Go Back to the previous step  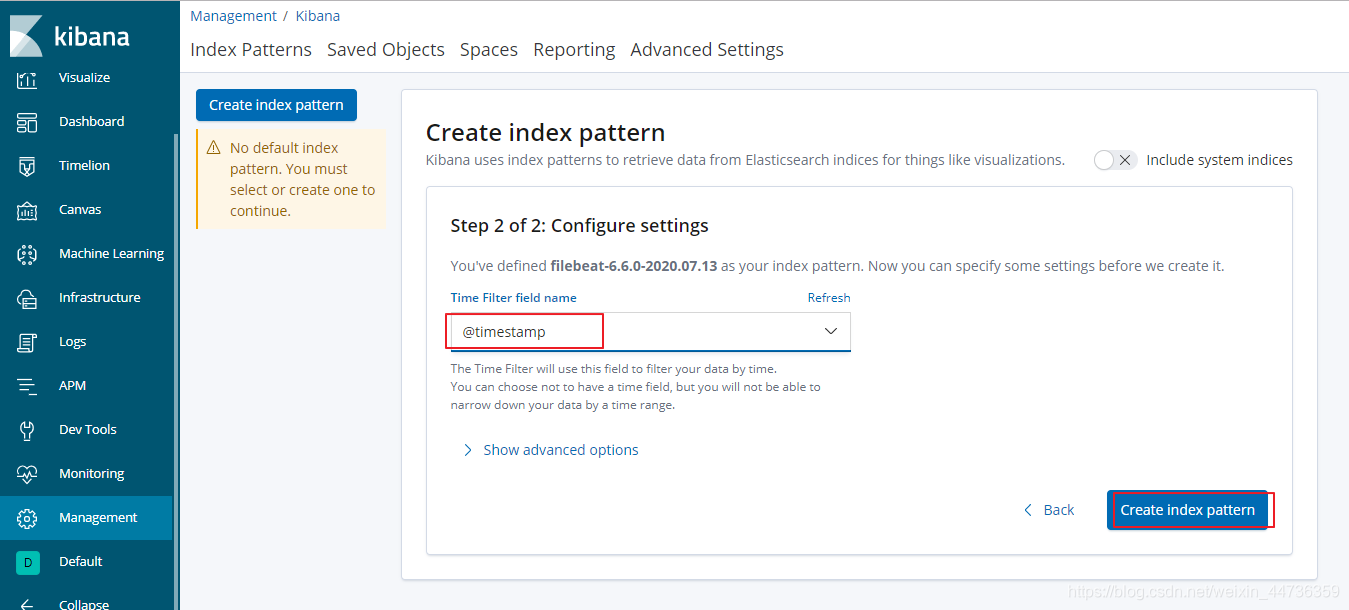(x=1049, y=510)
